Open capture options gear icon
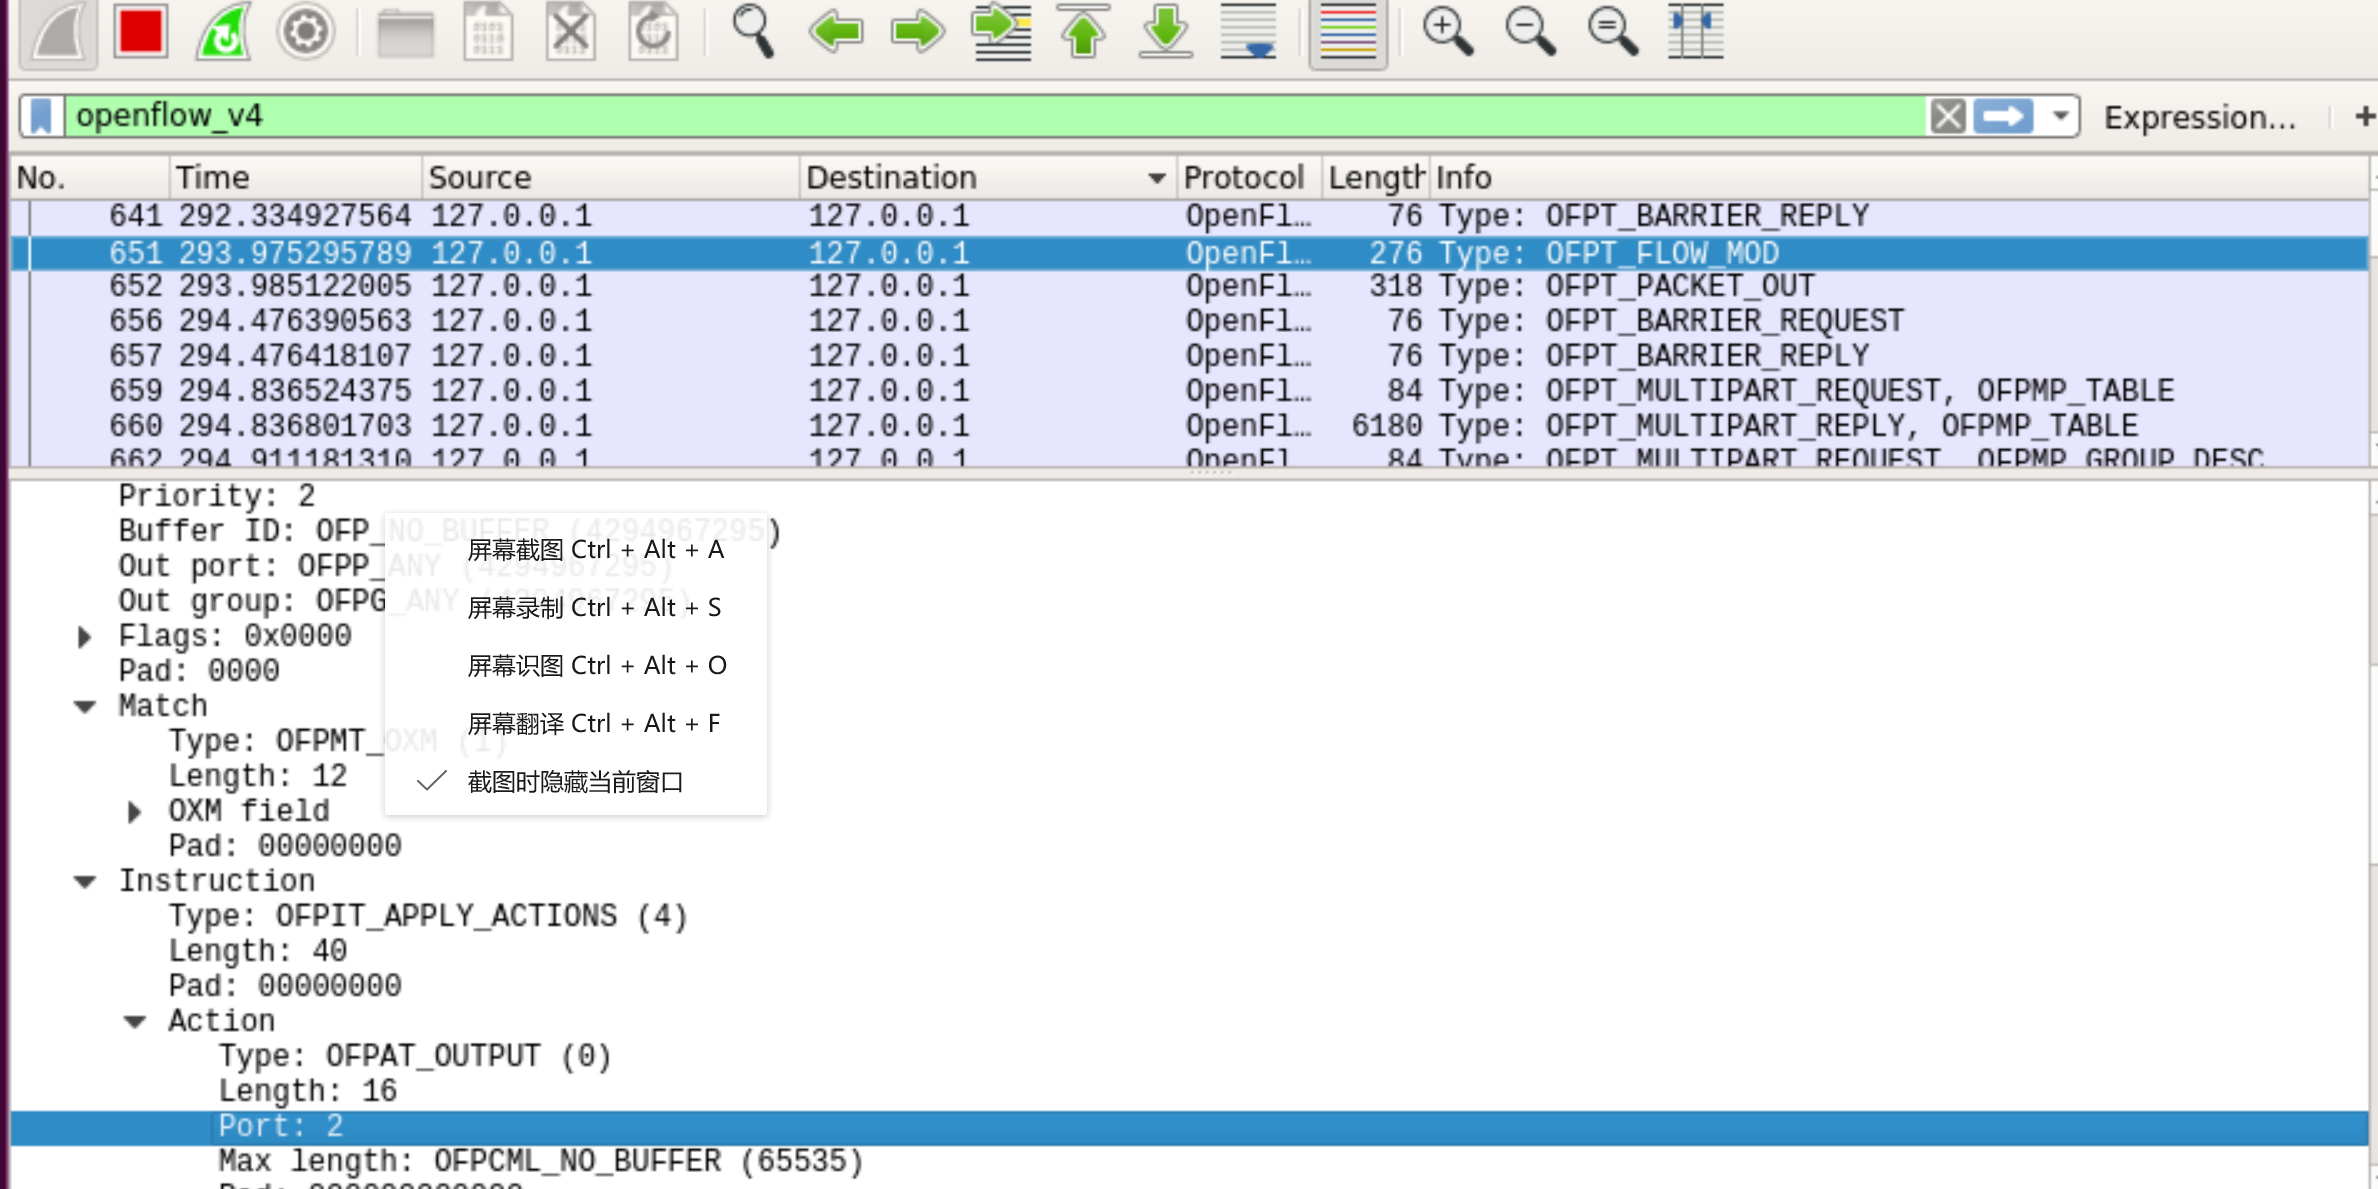Screen dimensions: 2378x1189 pos(304,32)
